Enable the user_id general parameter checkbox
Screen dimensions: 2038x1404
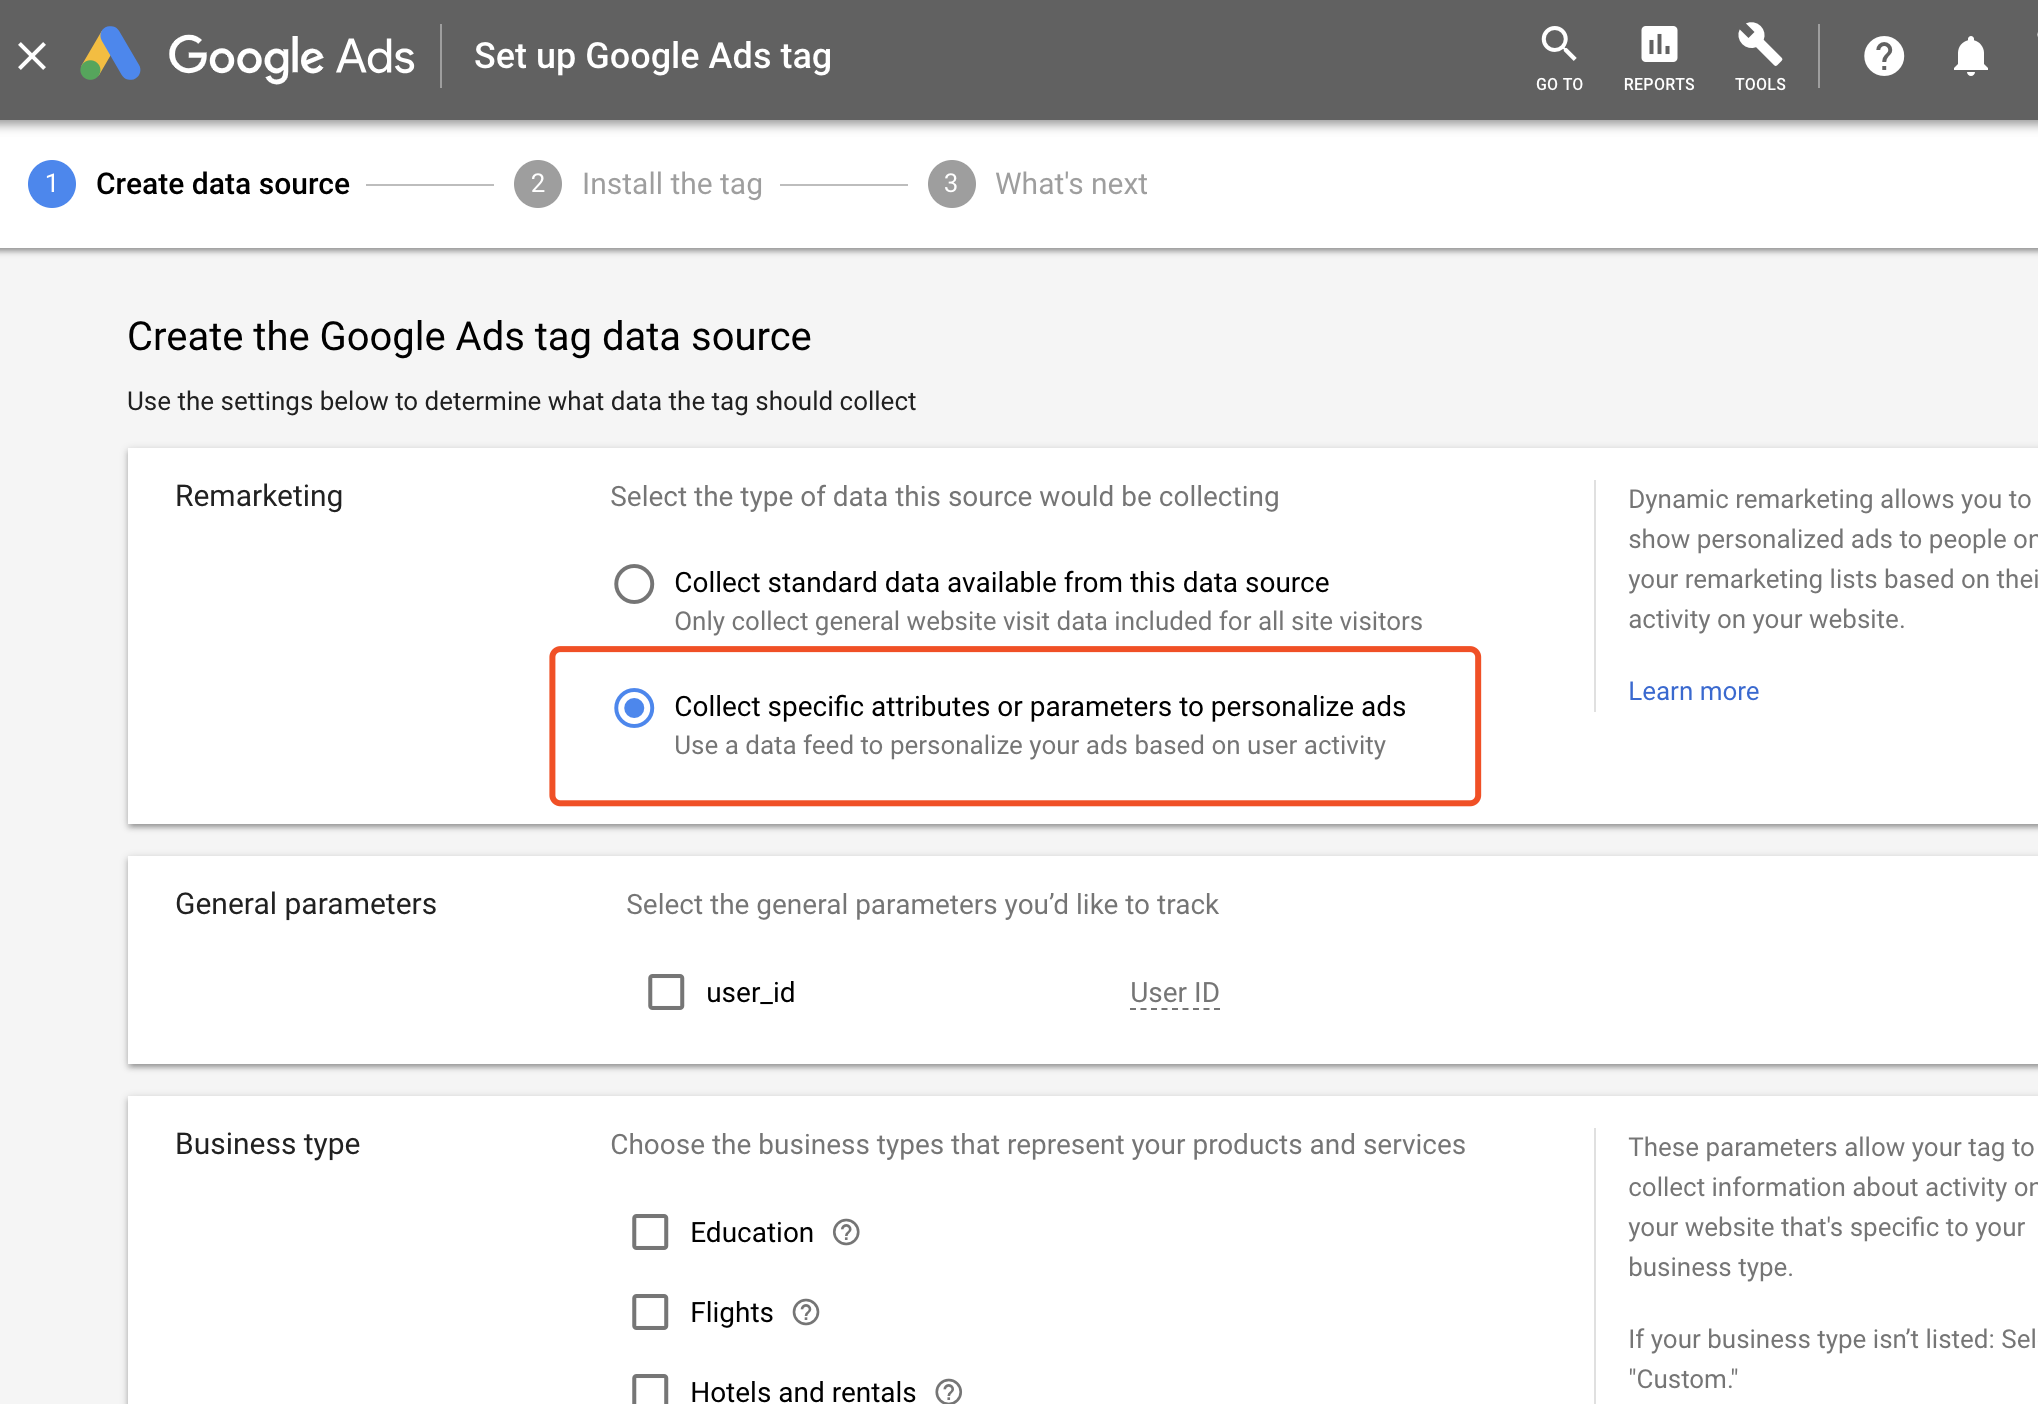click(x=664, y=992)
